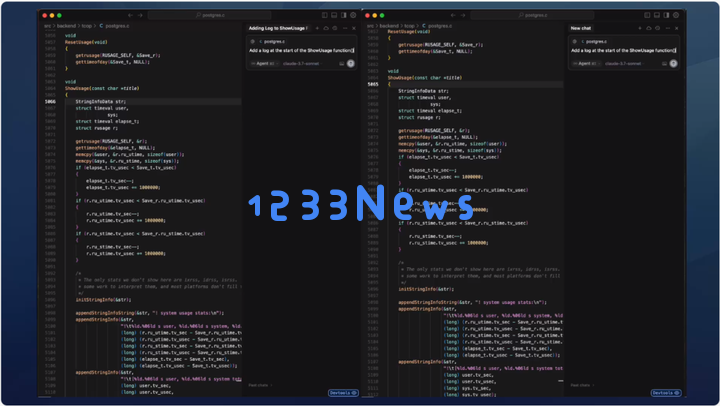720x406 pixels.
Task: Open cloud icon in right chat header
Action: click(649, 28)
